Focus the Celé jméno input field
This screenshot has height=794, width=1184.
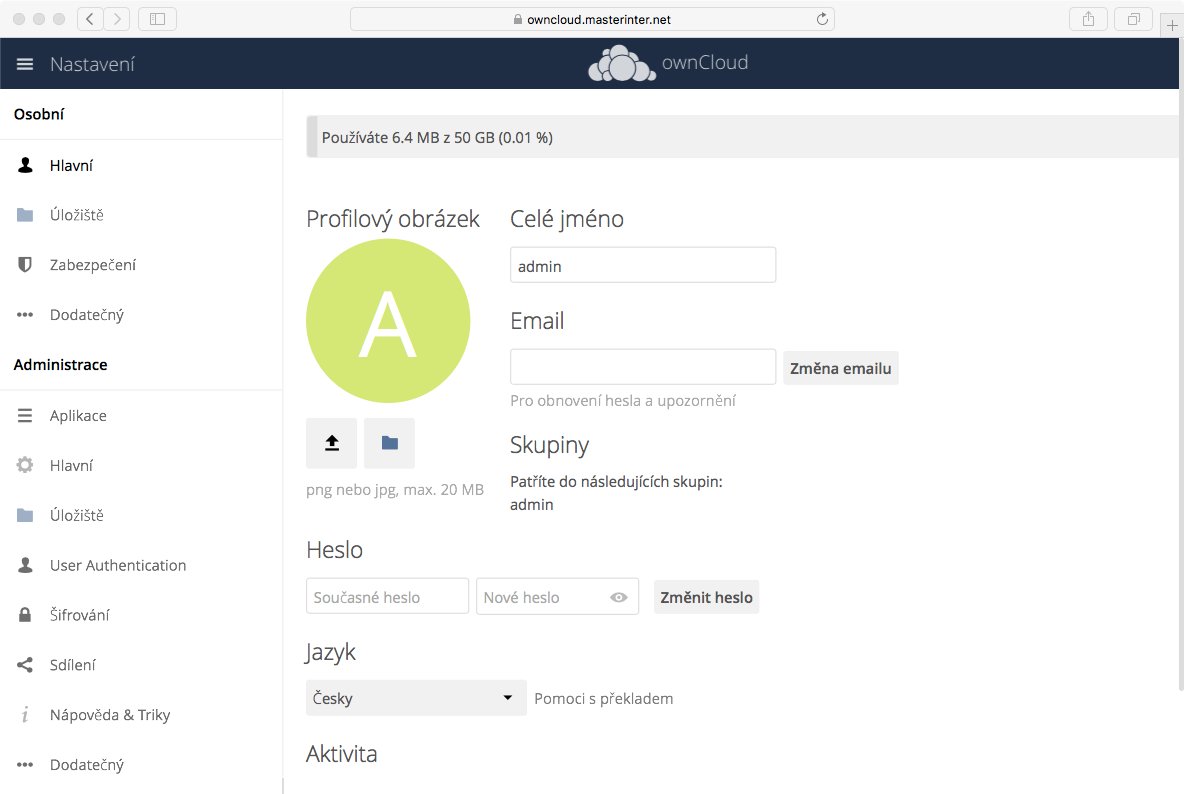(x=643, y=265)
